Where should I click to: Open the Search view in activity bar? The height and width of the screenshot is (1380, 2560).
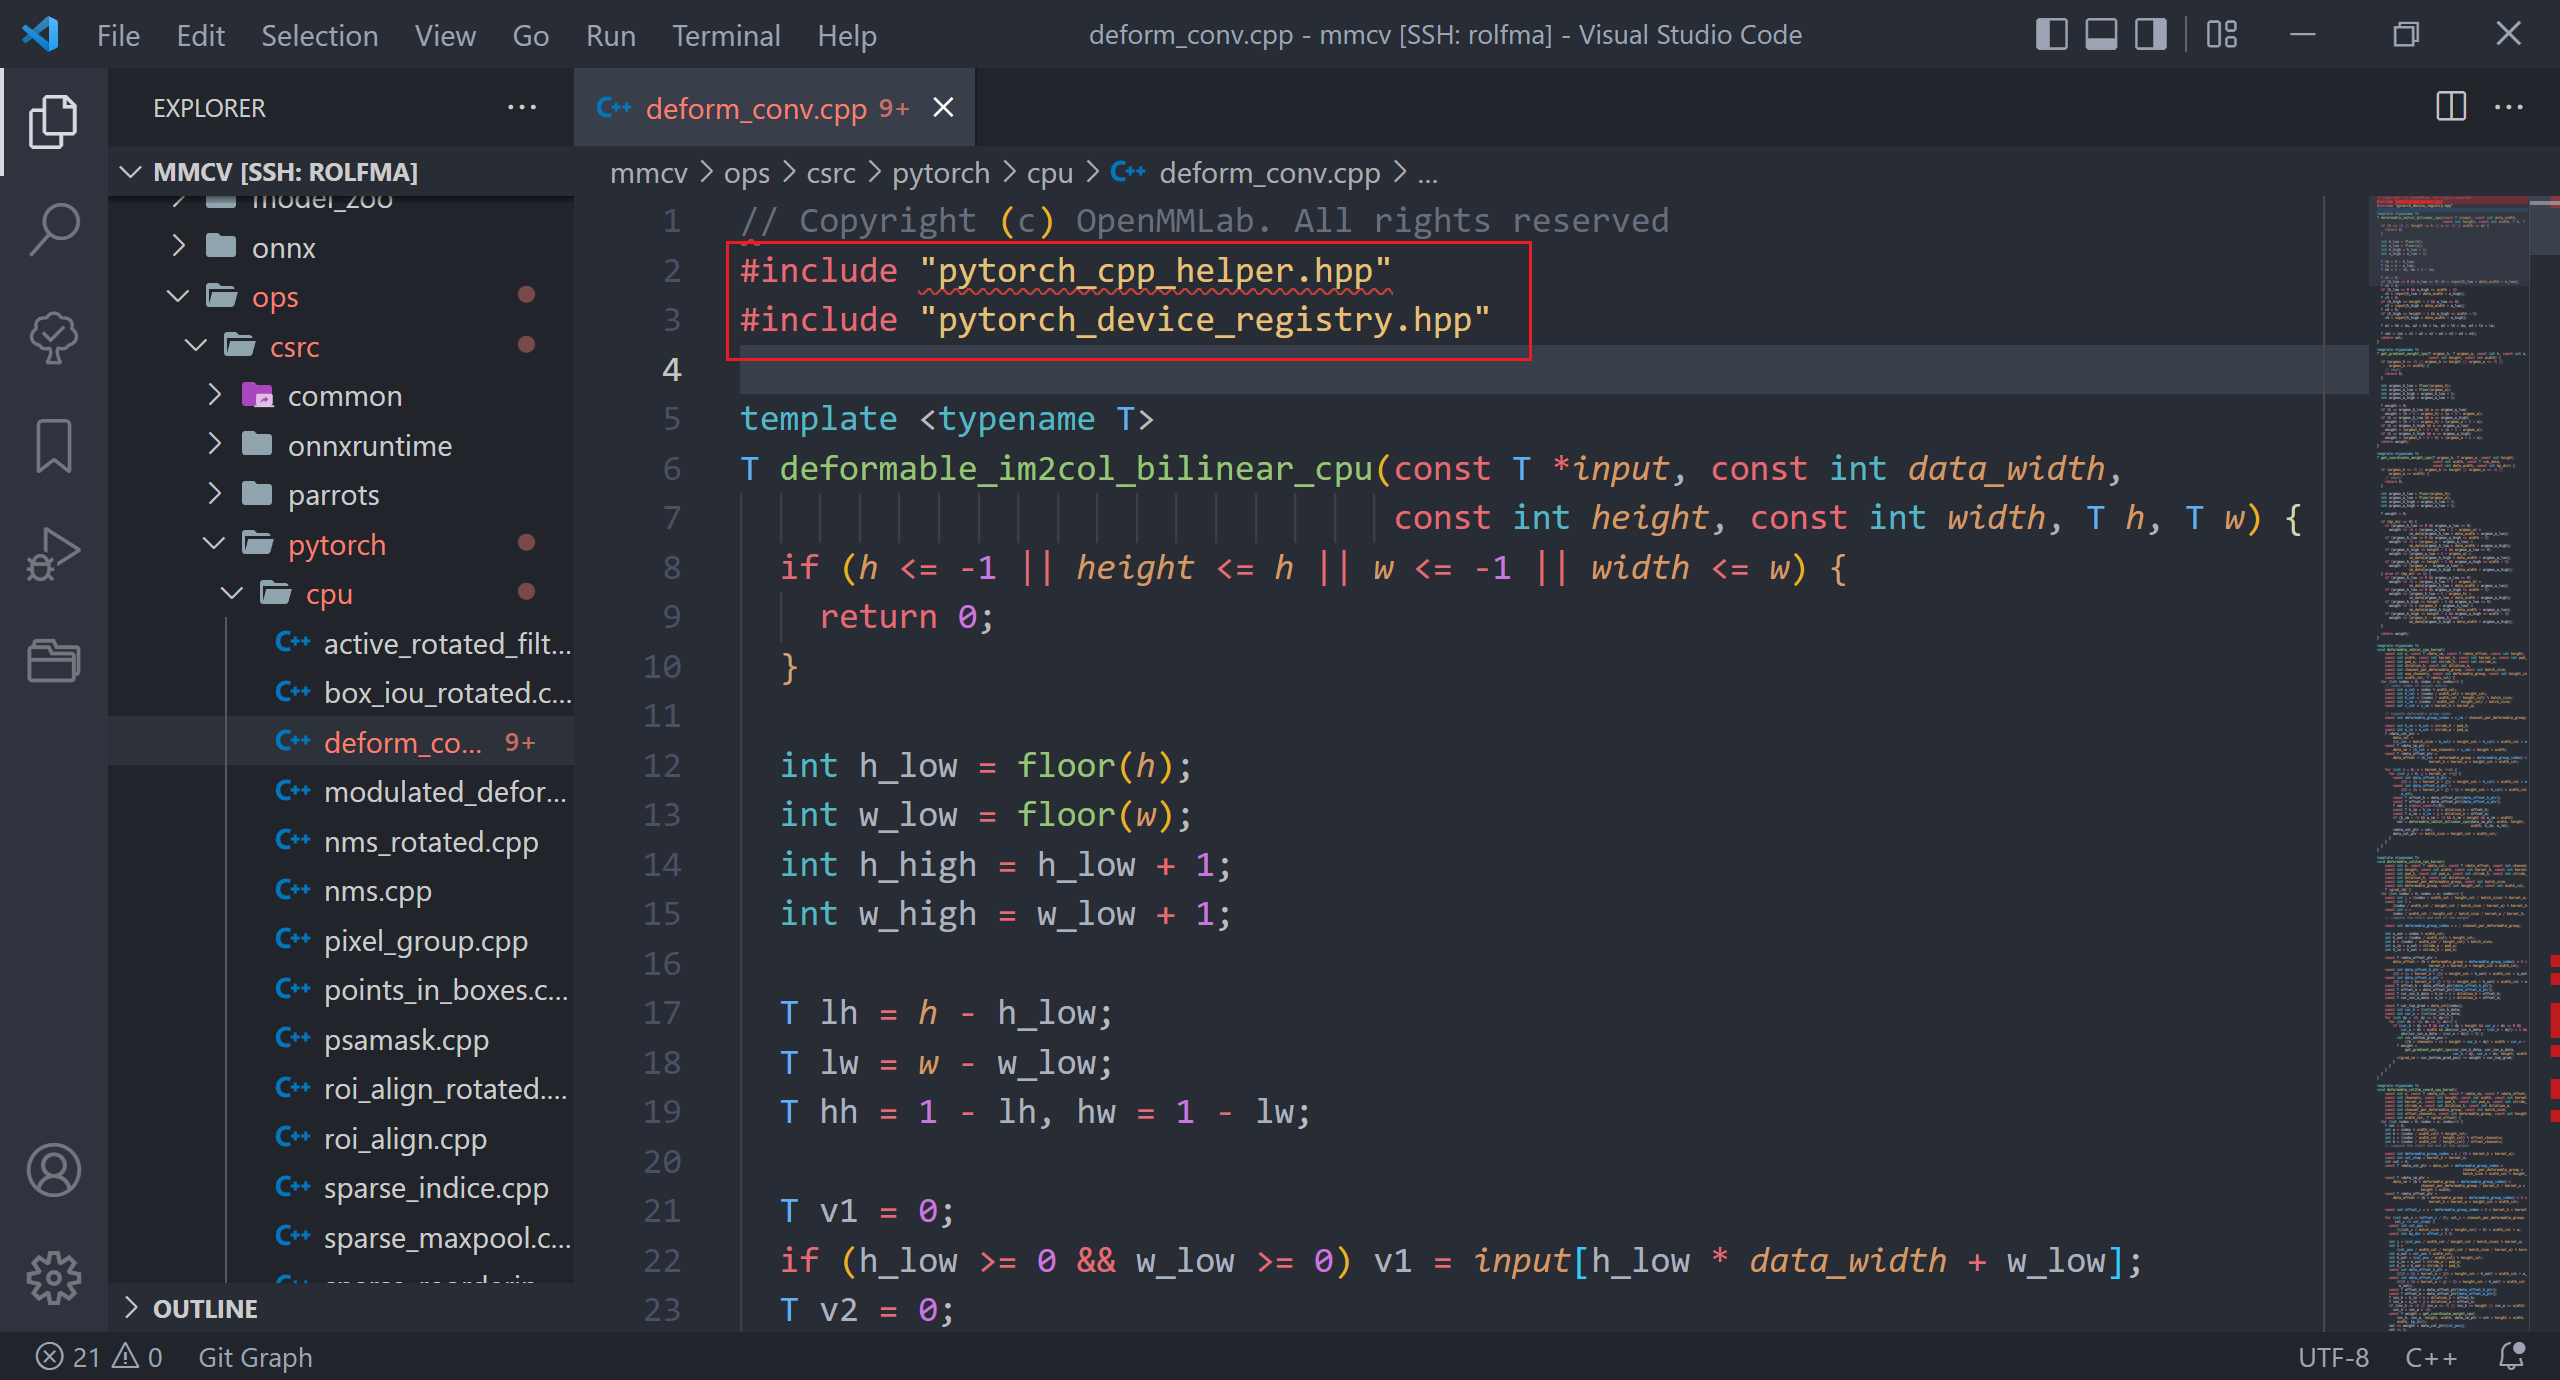pos(54,228)
